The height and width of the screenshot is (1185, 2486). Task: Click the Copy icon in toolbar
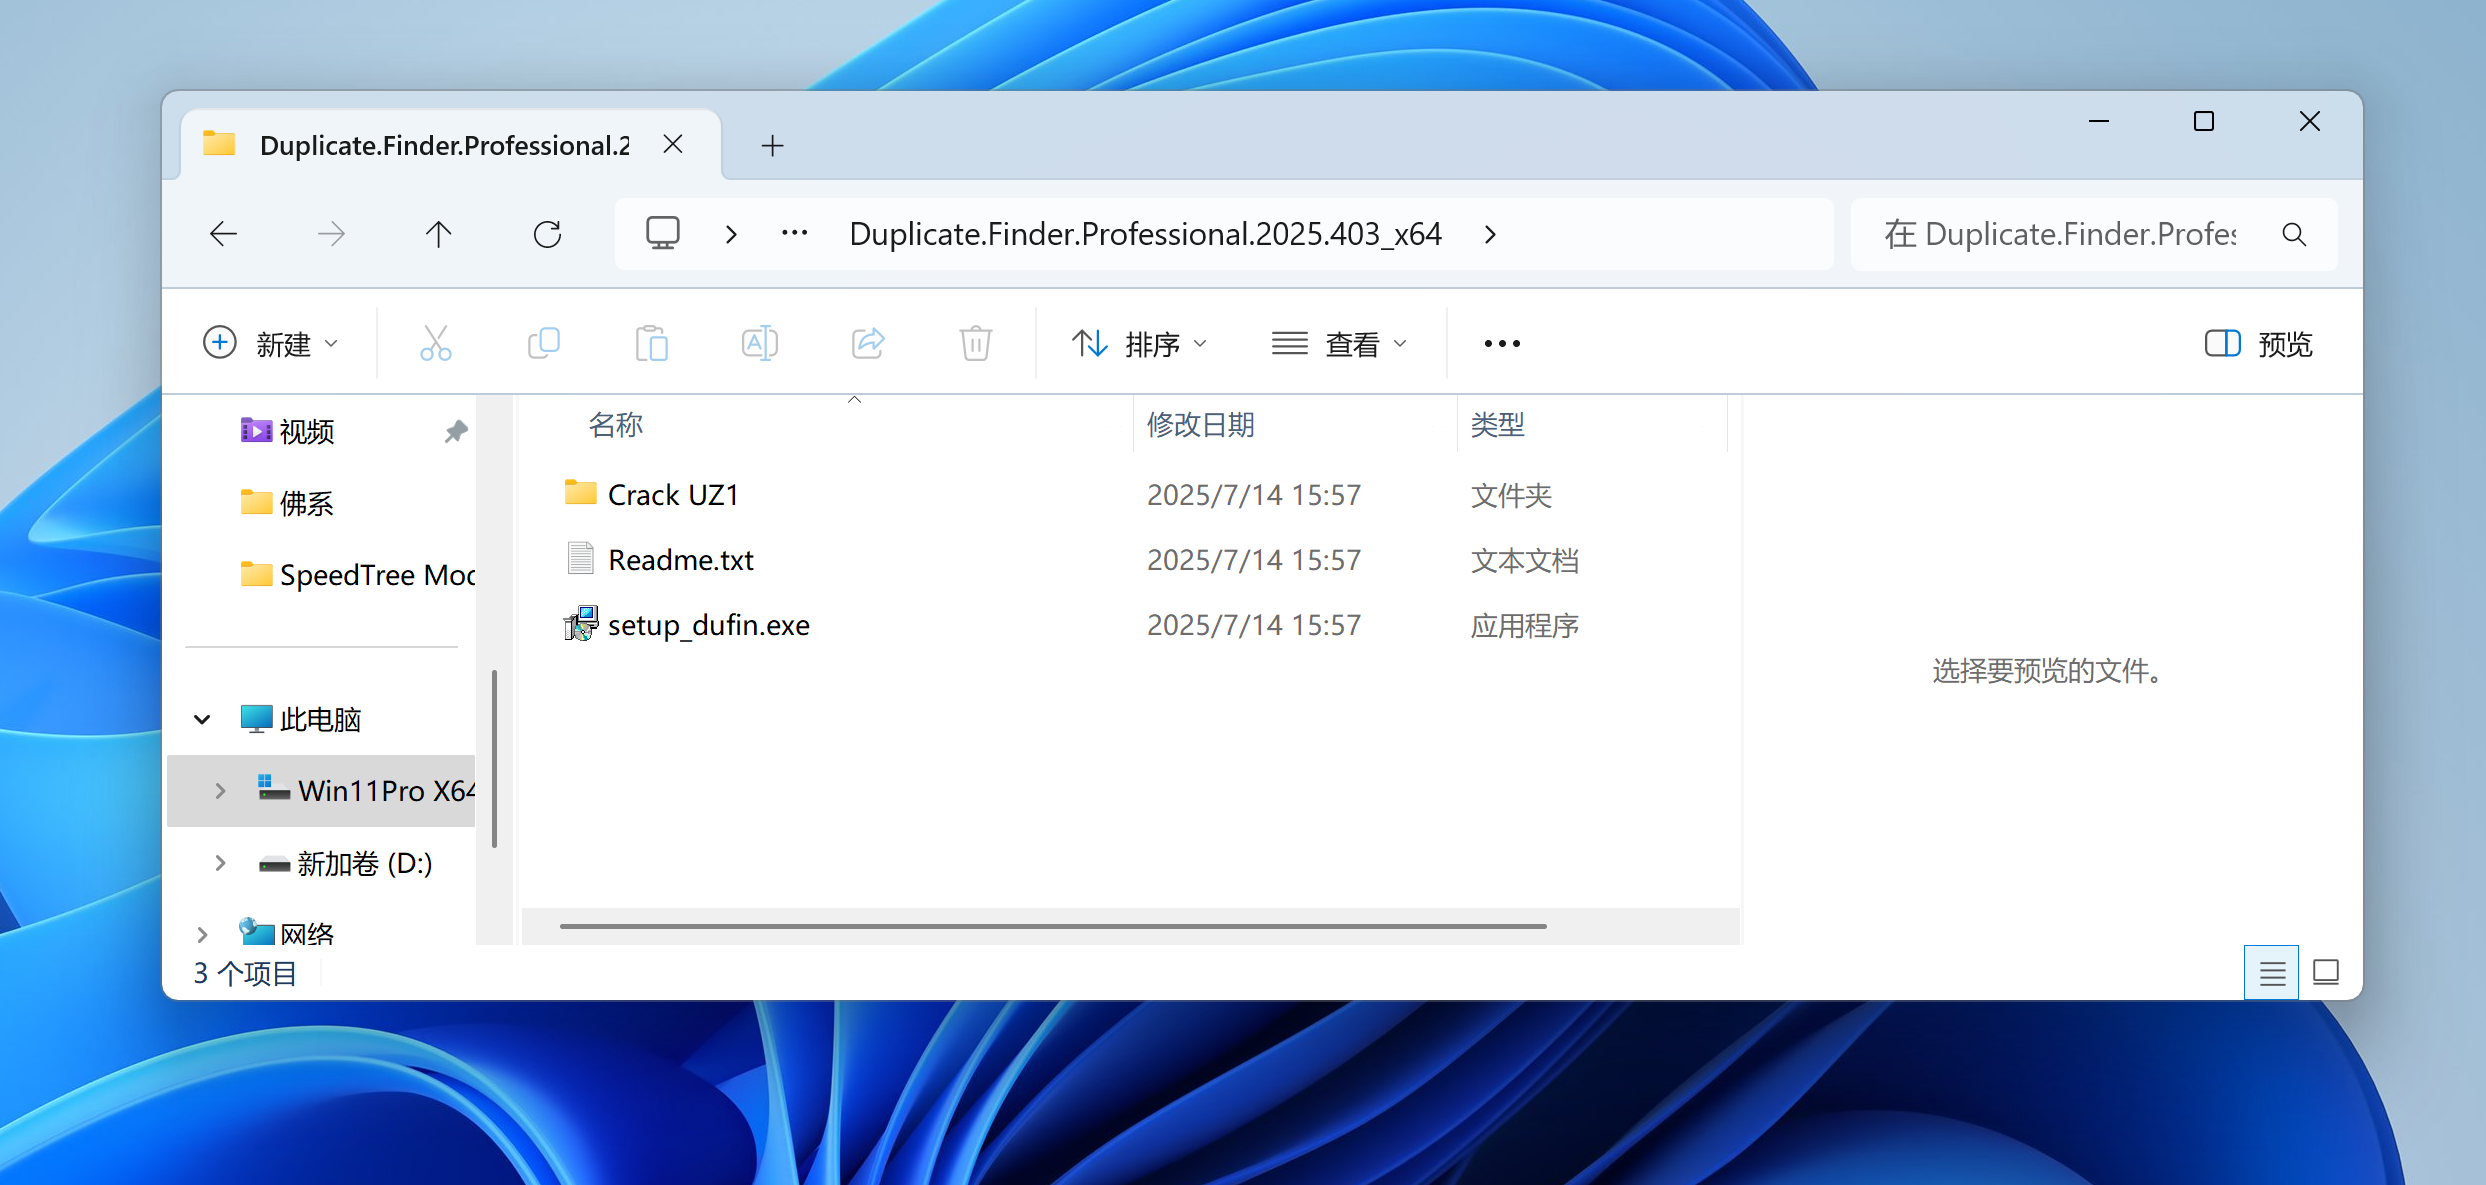tap(544, 343)
